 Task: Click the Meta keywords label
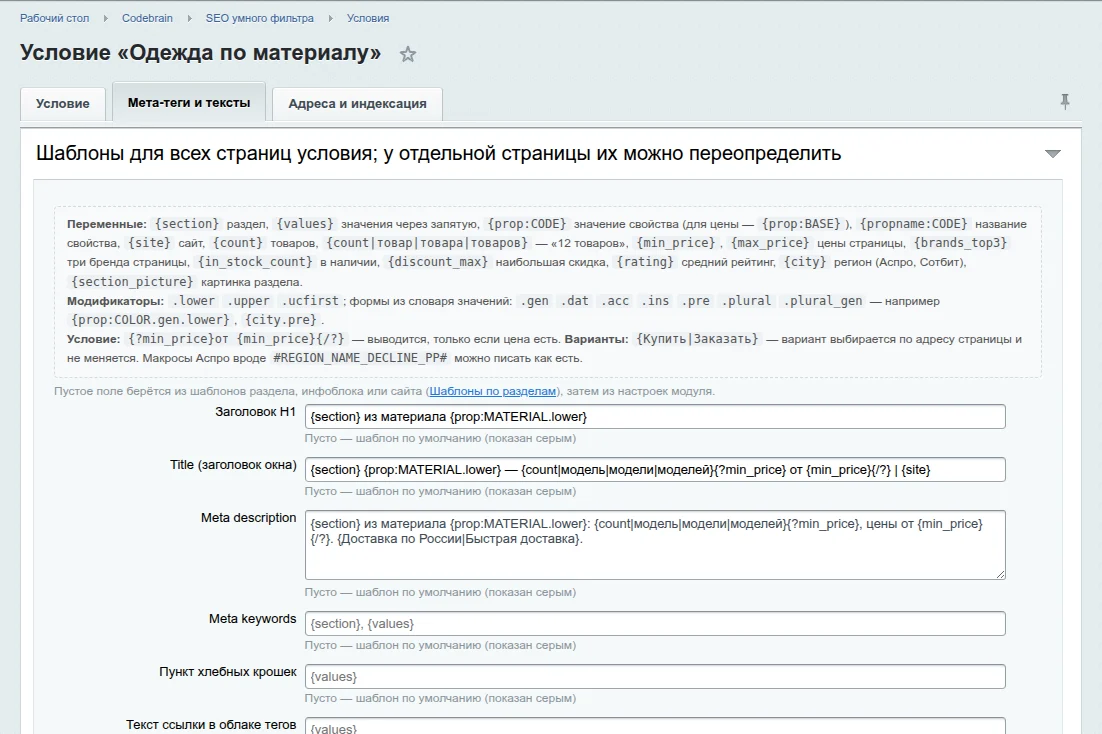point(252,619)
